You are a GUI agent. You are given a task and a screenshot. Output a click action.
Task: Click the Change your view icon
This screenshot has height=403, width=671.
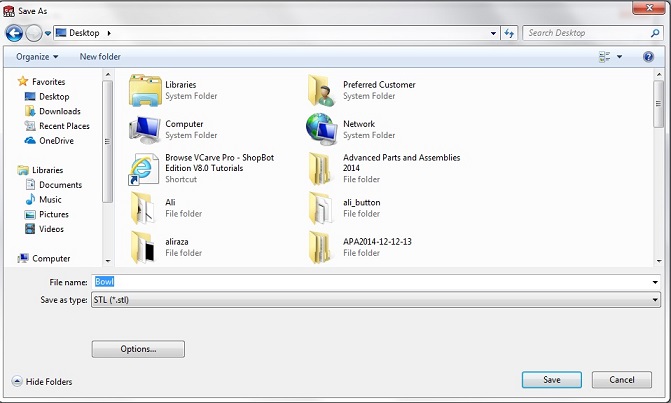click(604, 56)
